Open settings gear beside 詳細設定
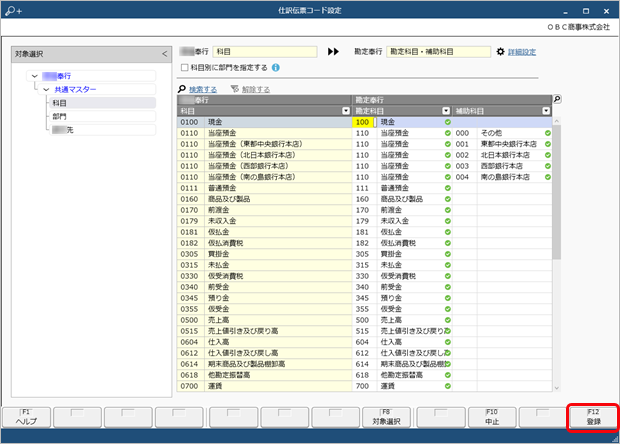This screenshot has height=444, width=620. point(501,52)
